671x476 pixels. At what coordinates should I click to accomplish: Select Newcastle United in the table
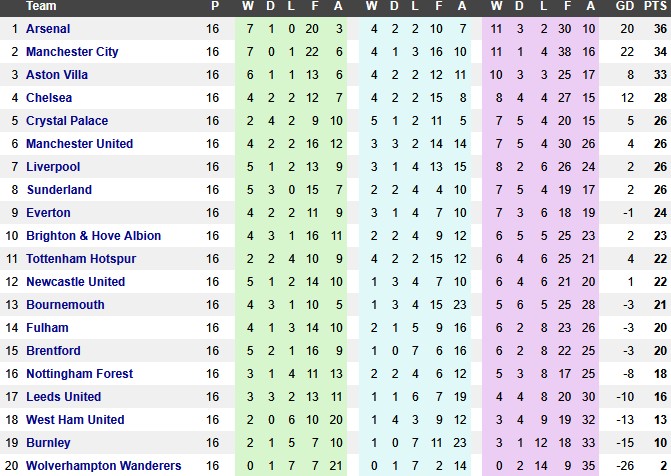76,281
